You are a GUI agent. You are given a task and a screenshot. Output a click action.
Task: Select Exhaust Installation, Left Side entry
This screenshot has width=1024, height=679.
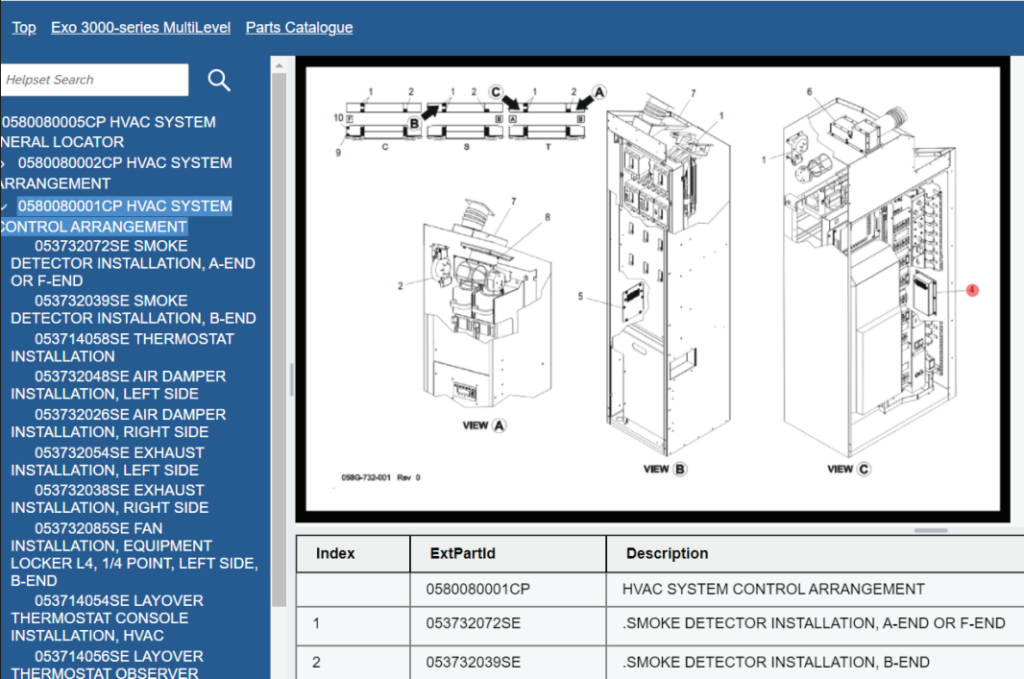(118, 461)
